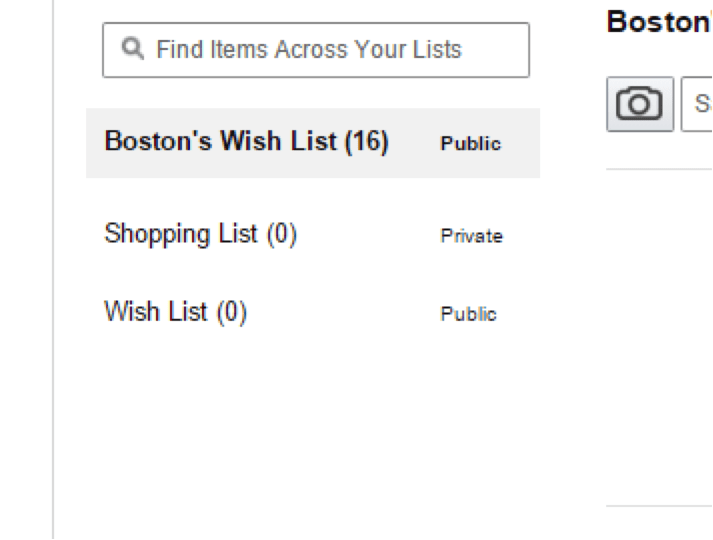Click the (0) count after Wish List
This screenshot has width=713, height=540.
coord(231,313)
